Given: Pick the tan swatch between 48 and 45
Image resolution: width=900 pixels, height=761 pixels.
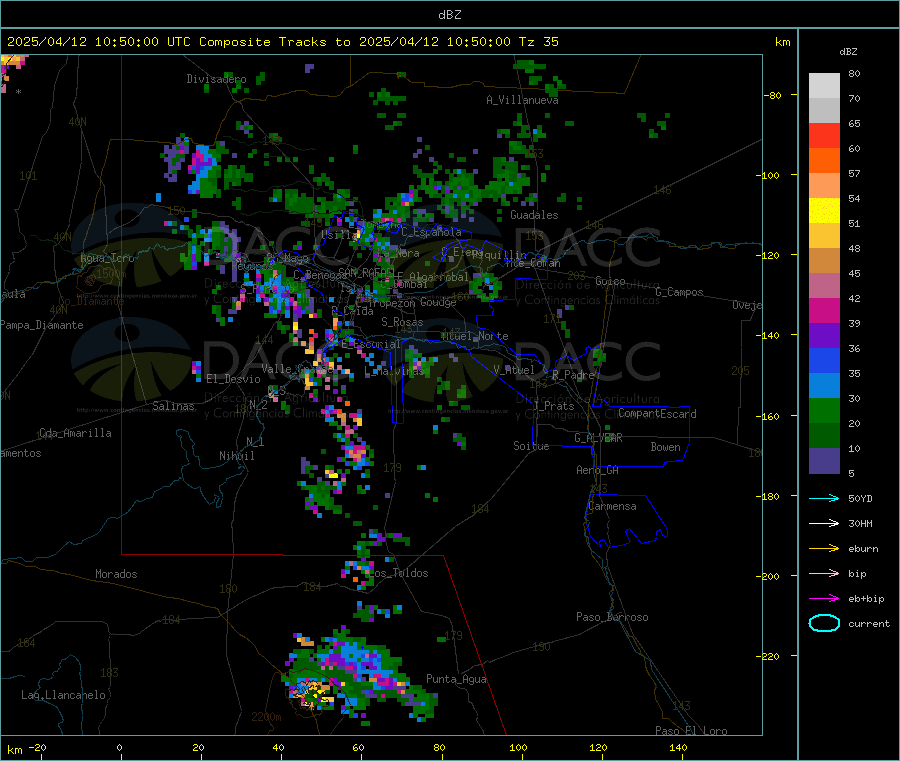Looking at the screenshot, I should coord(824,261).
